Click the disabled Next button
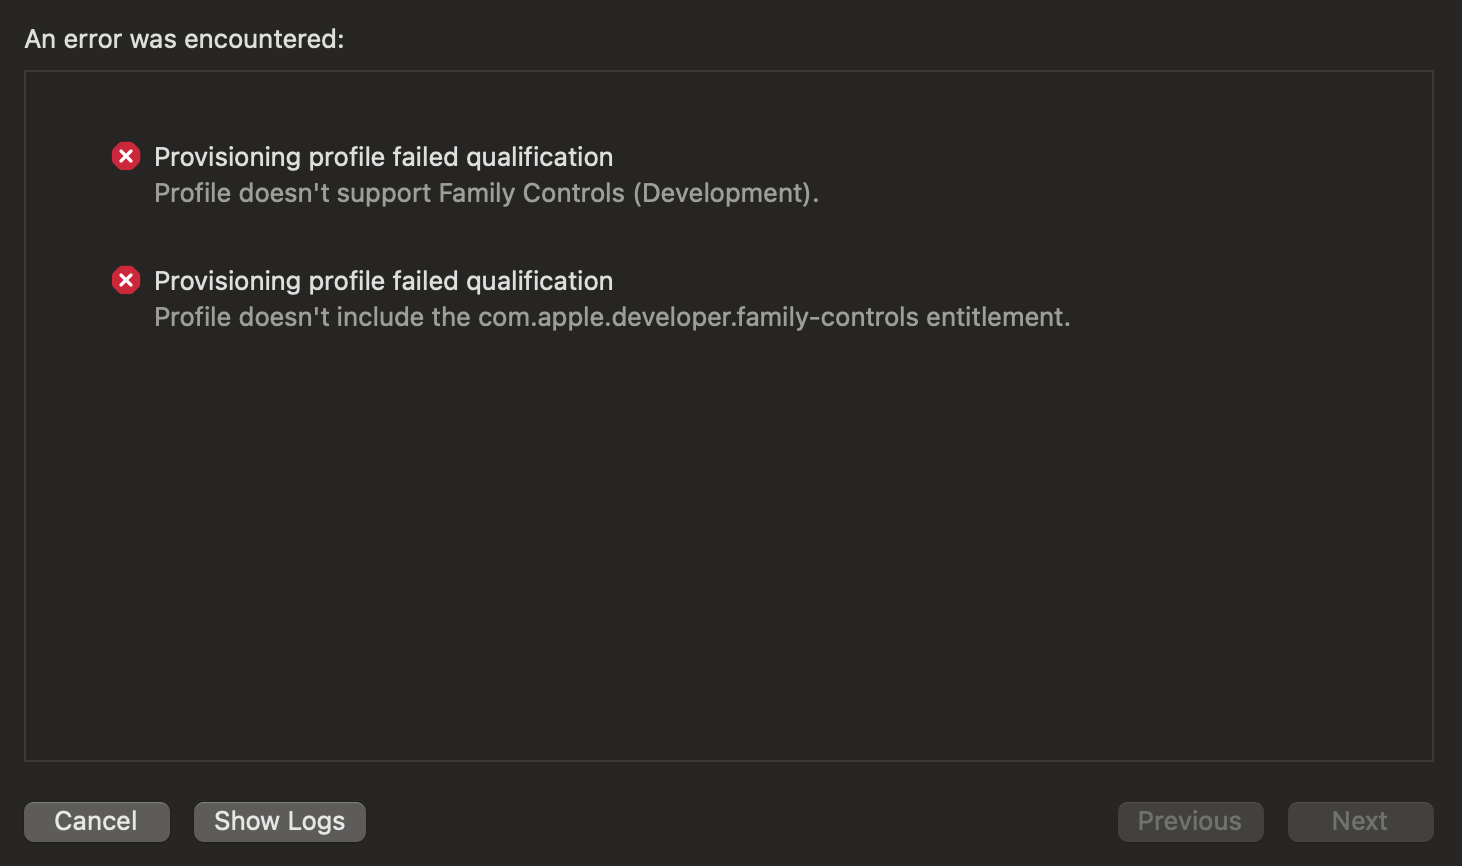Screen dimensions: 1462x866 pos(1360,821)
